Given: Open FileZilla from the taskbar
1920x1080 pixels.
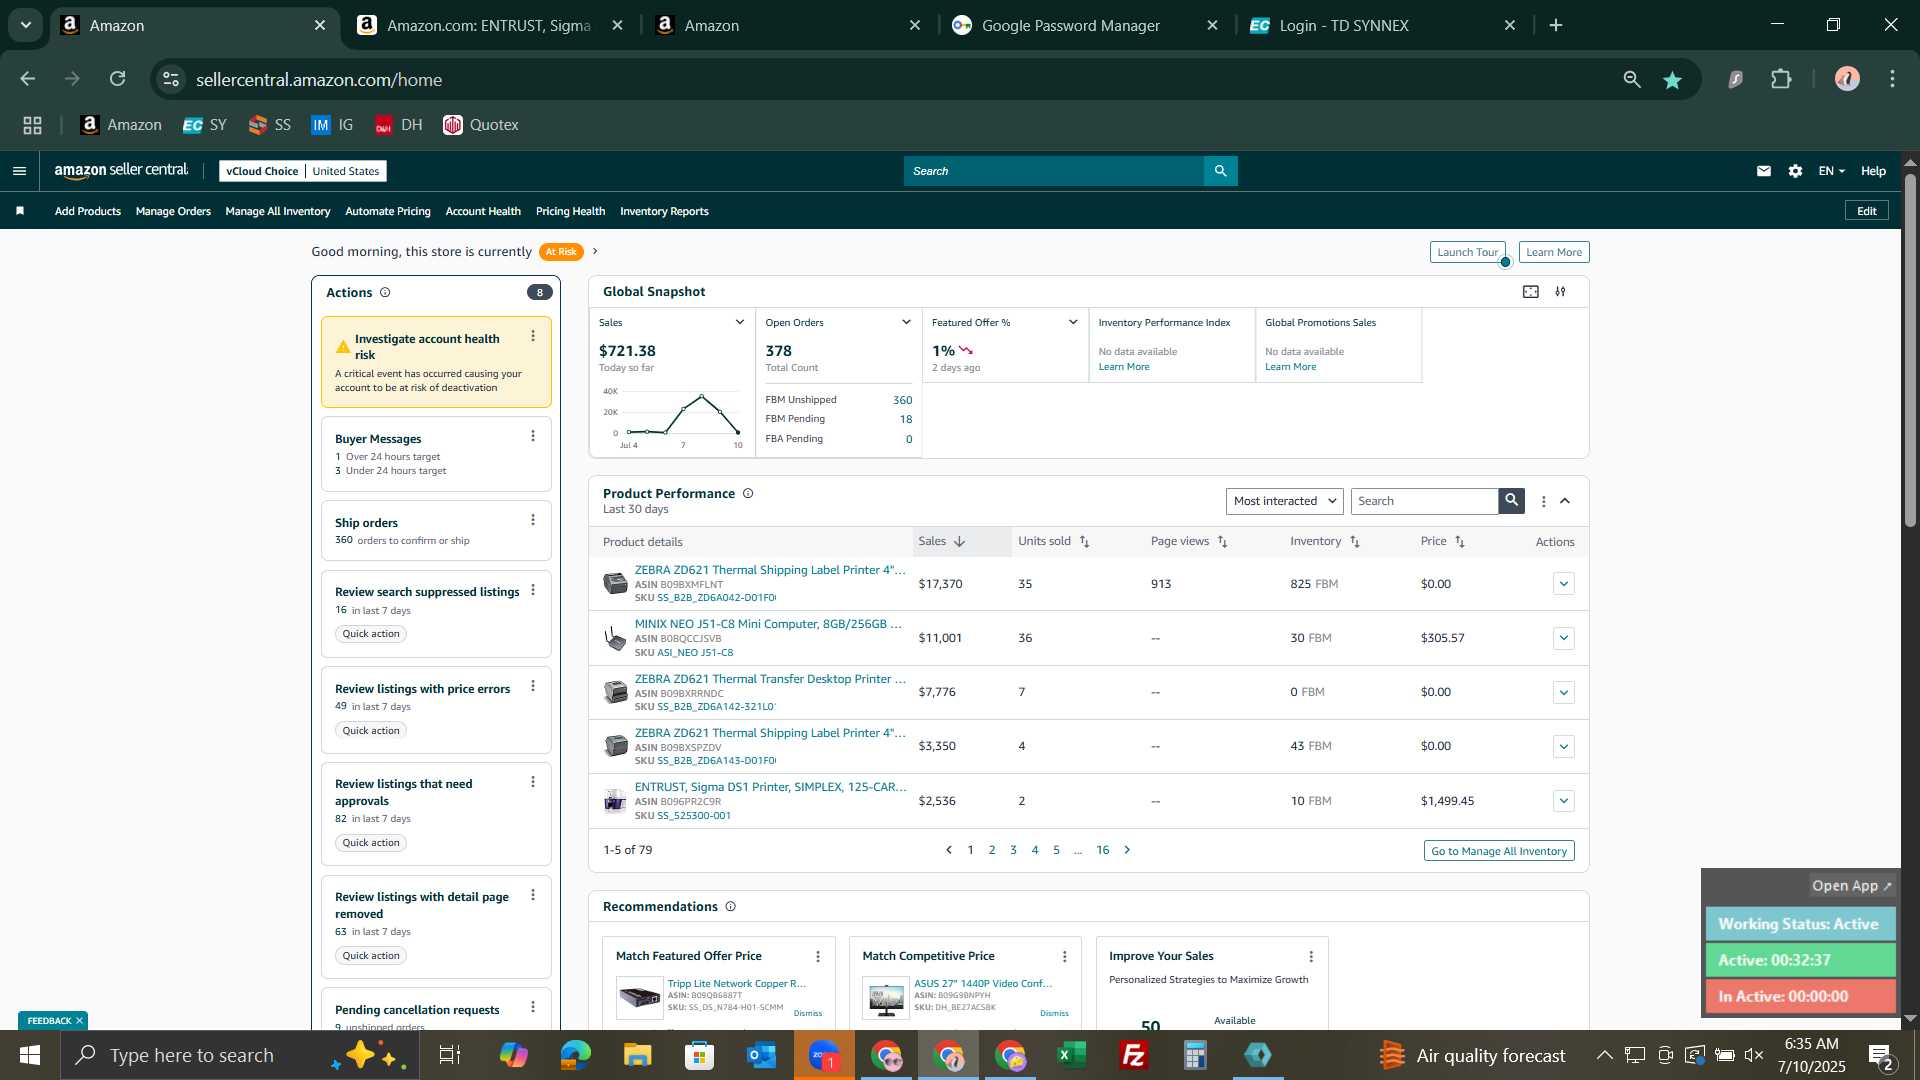Looking at the screenshot, I should click(1134, 1055).
